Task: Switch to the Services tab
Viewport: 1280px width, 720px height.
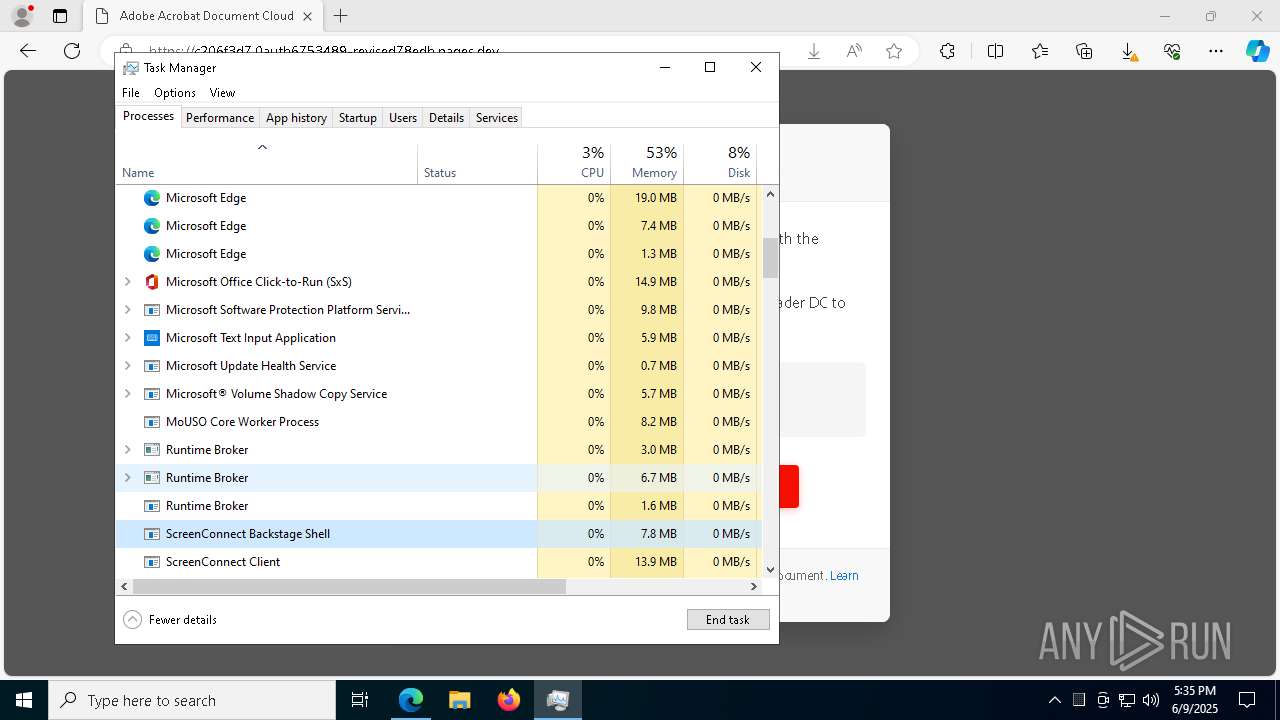Action: 497,118
